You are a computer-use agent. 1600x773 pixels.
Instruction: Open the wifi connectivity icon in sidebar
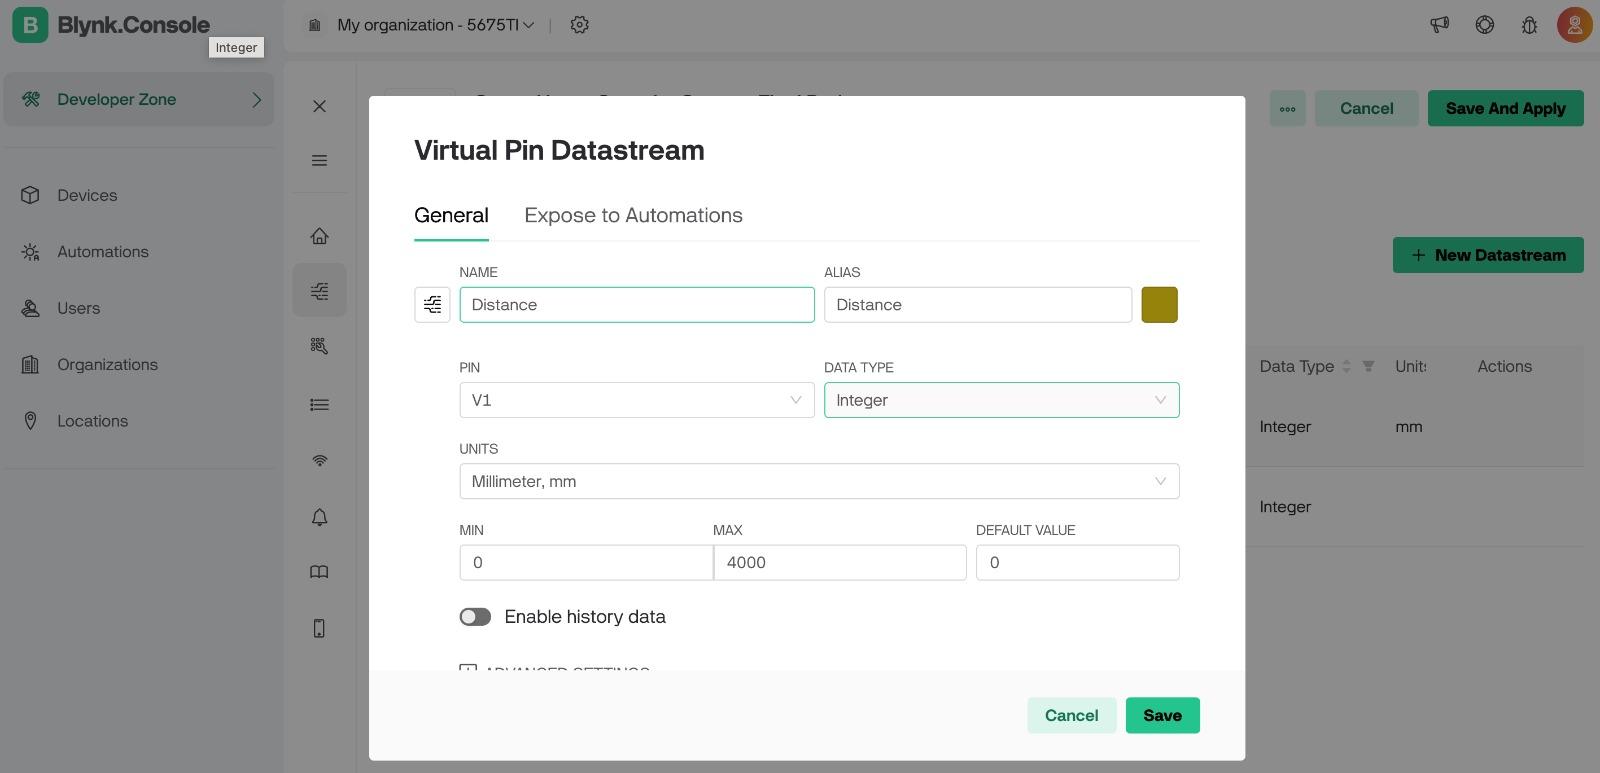click(x=319, y=461)
